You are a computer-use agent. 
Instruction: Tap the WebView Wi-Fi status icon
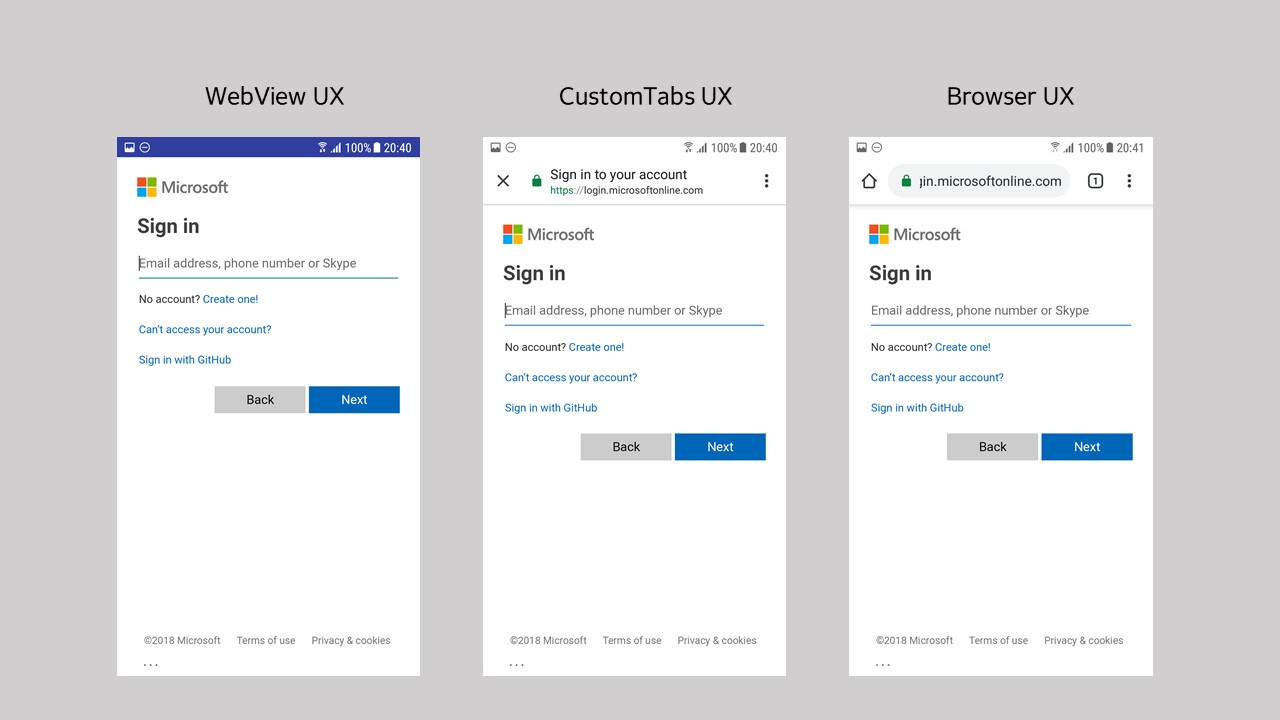point(322,148)
